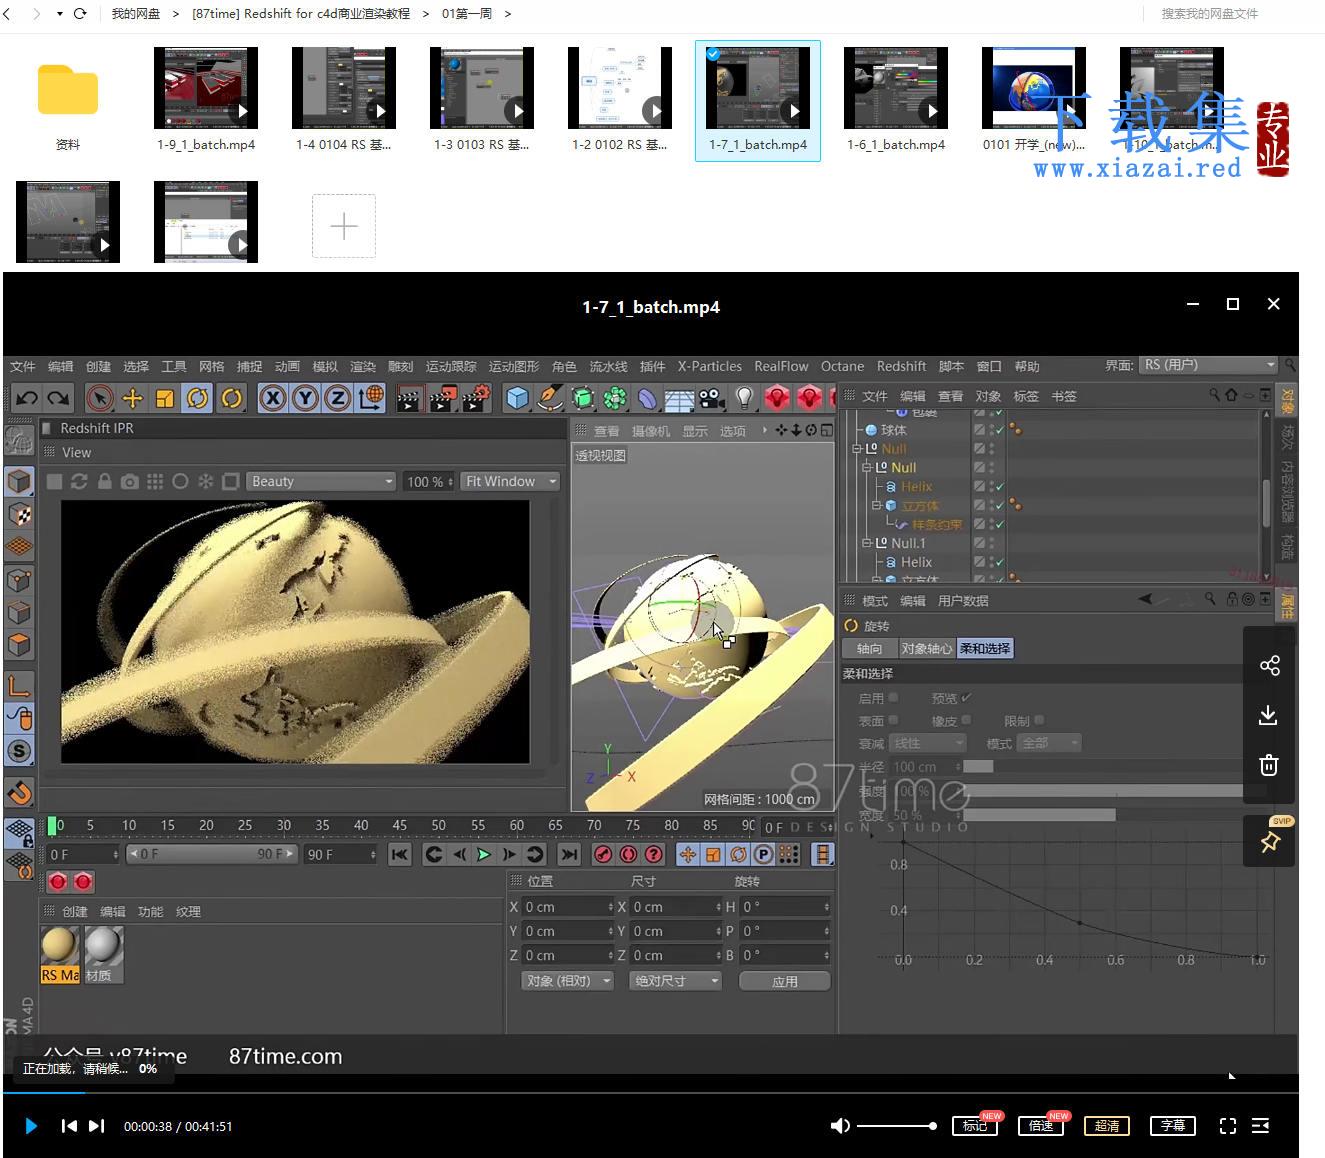1325x1158 pixels.
Task: Open the Fit Window dropdown
Action: pyautogui.click(x=510, y=481)
